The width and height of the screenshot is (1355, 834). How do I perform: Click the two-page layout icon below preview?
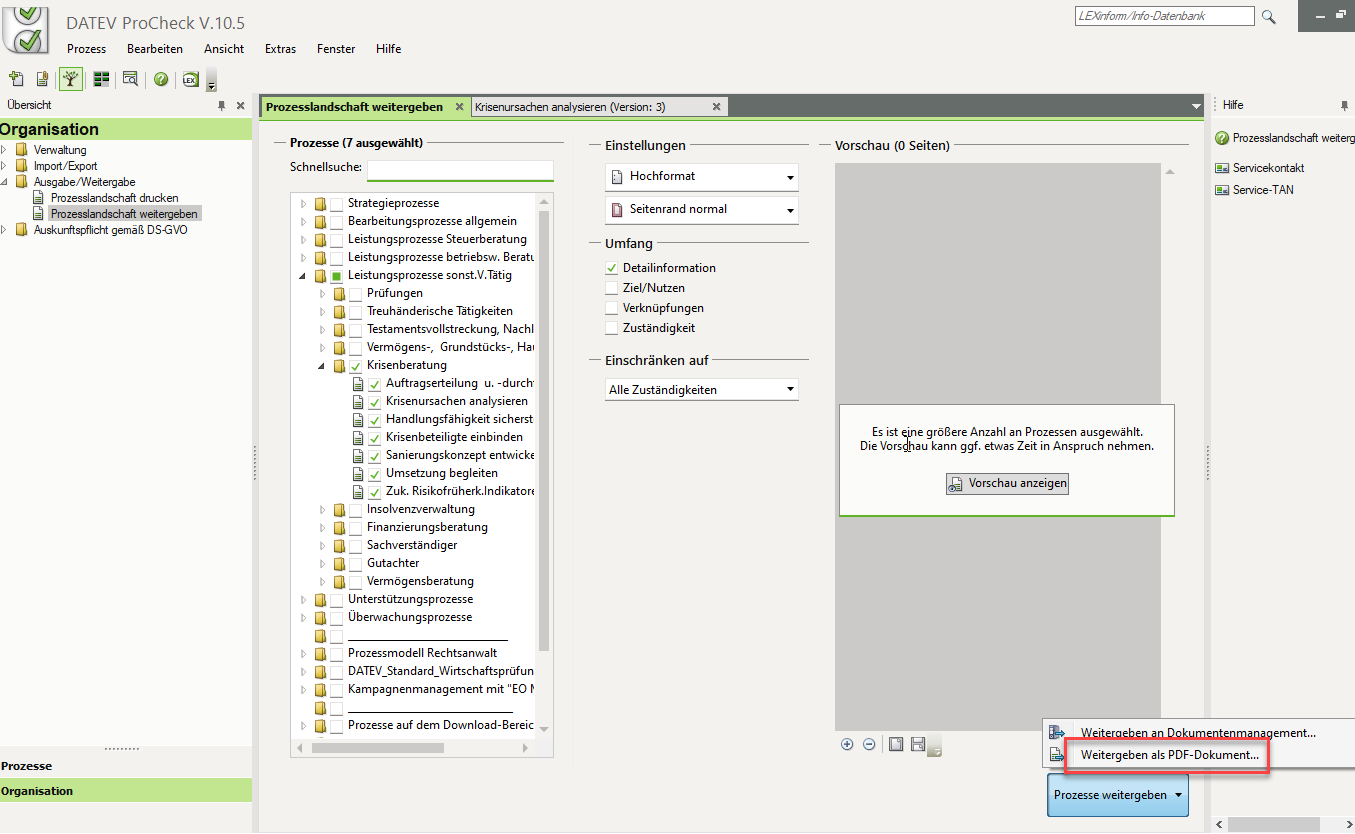coord(918,744)
